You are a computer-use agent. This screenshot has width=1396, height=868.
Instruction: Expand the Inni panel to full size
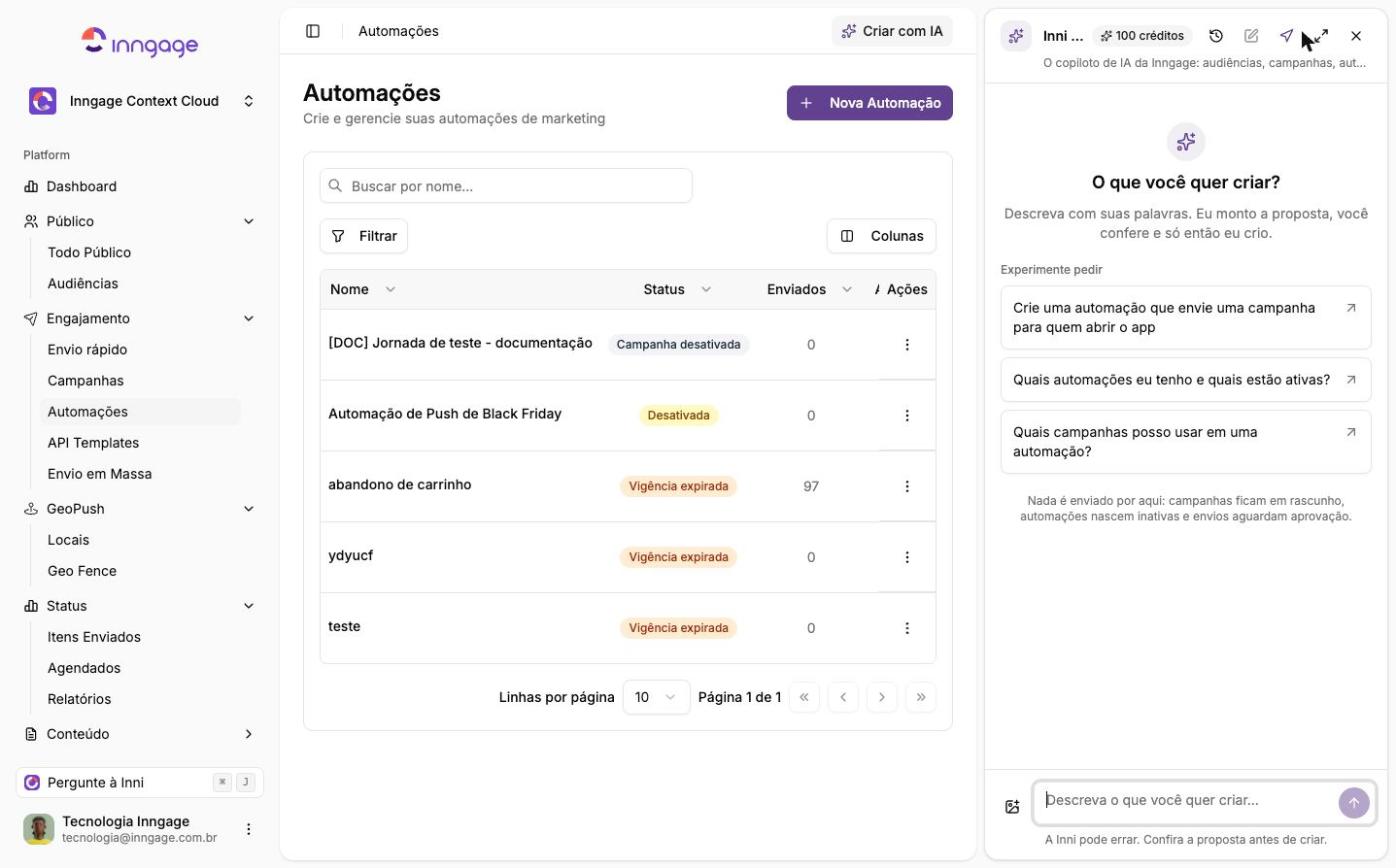click(x=1321, y=36)
